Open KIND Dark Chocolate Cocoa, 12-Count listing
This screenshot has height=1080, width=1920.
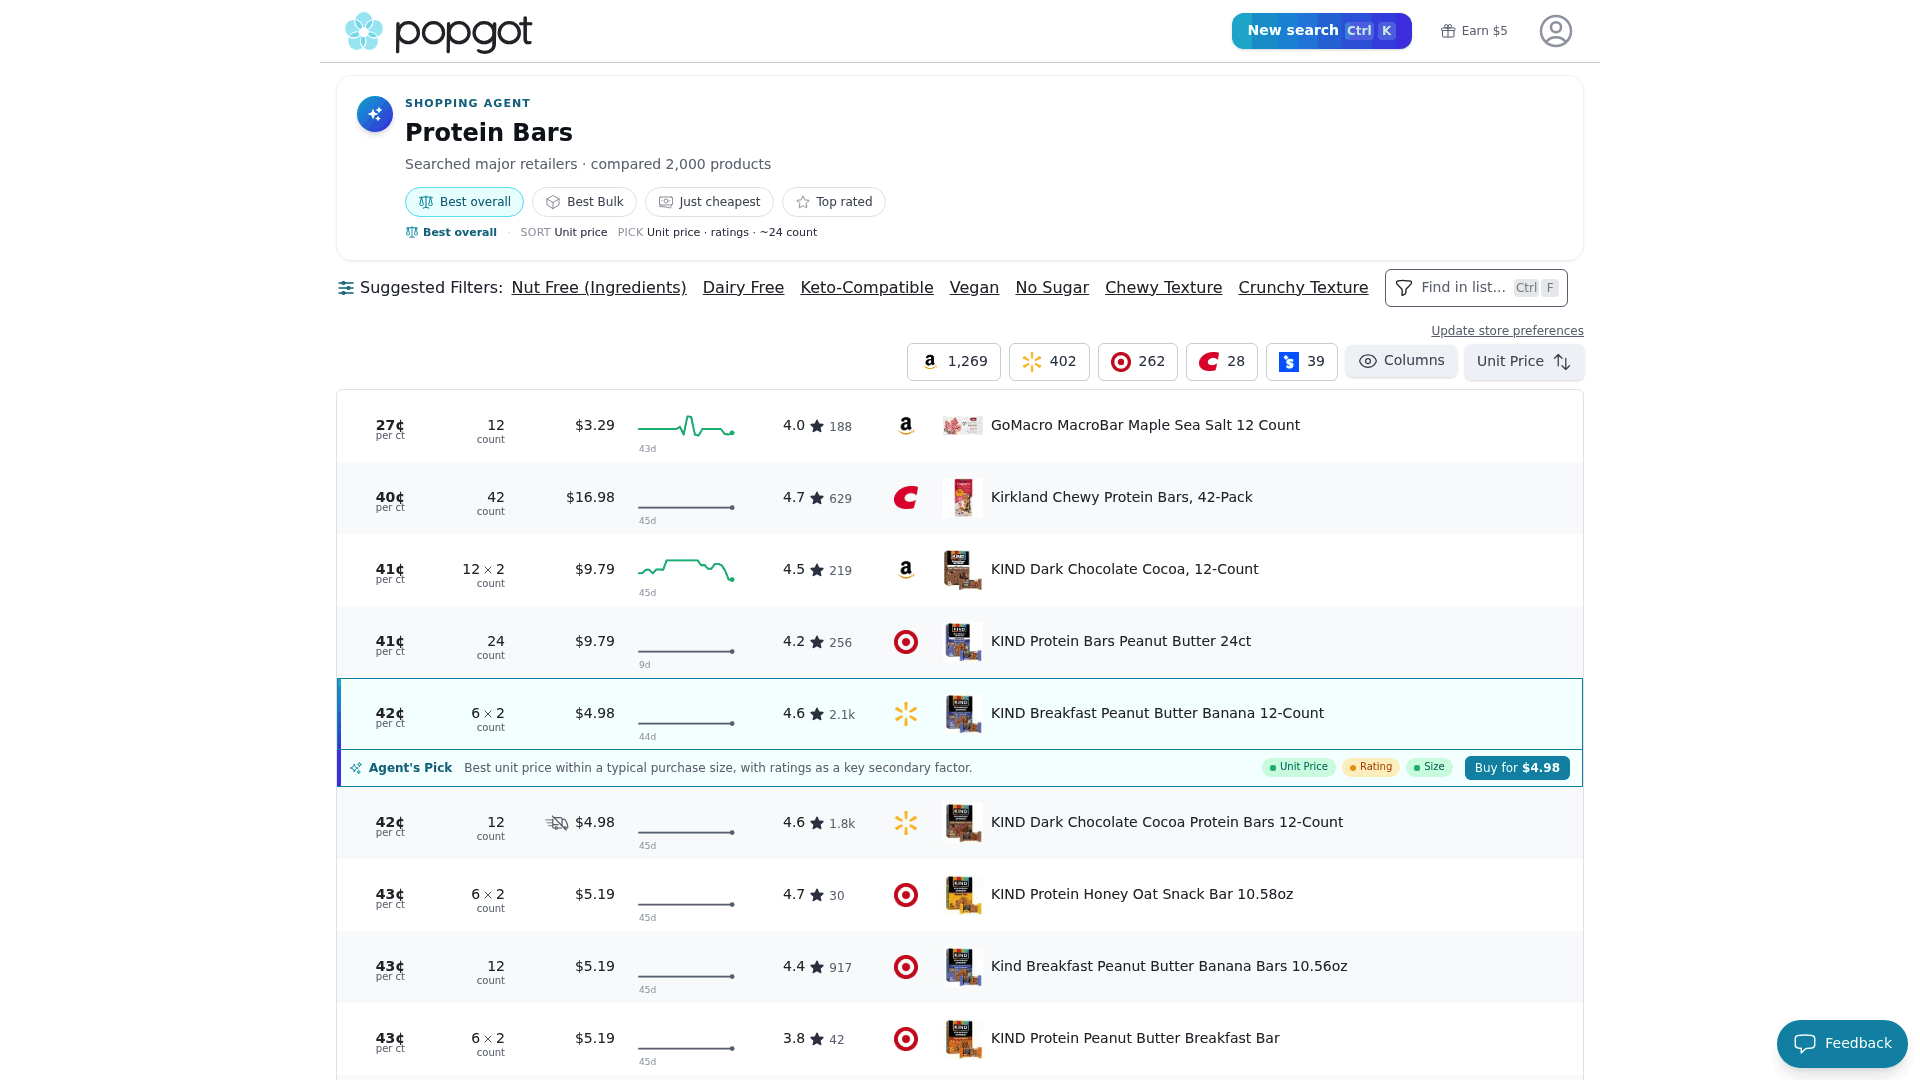[x=1124, y=569]
